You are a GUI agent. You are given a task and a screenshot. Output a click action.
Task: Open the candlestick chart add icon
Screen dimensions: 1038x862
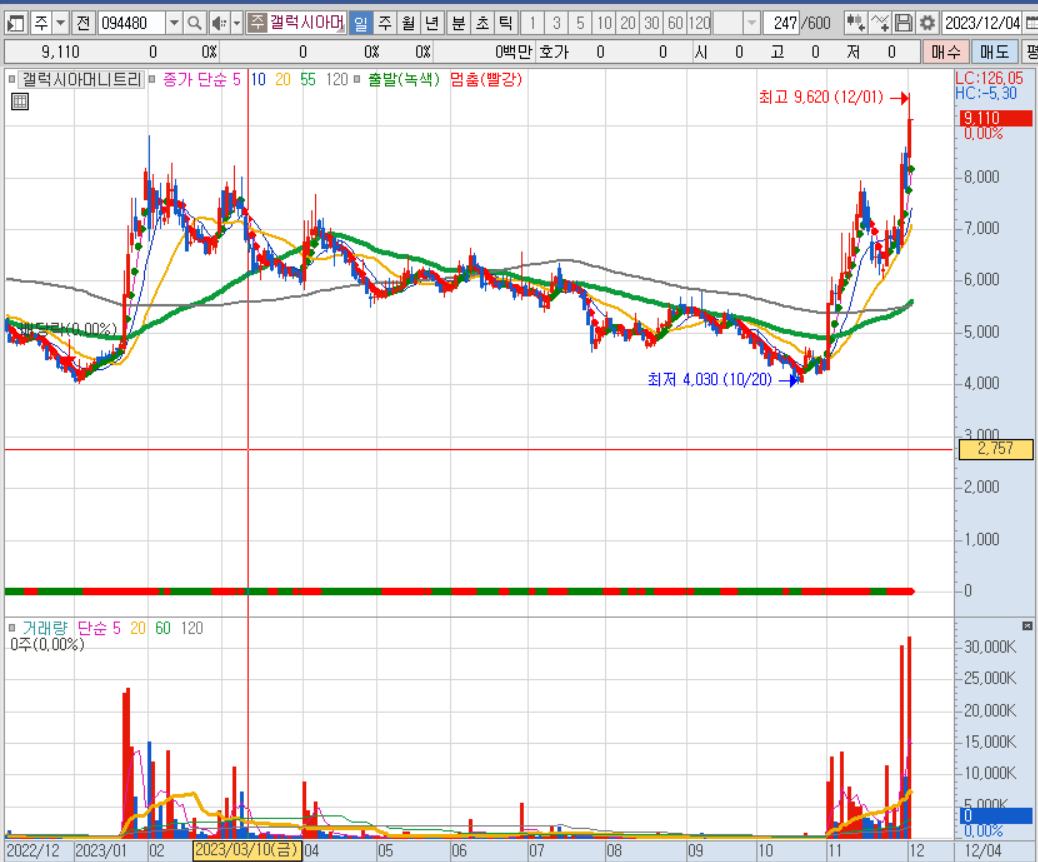[x=855, y=23]
